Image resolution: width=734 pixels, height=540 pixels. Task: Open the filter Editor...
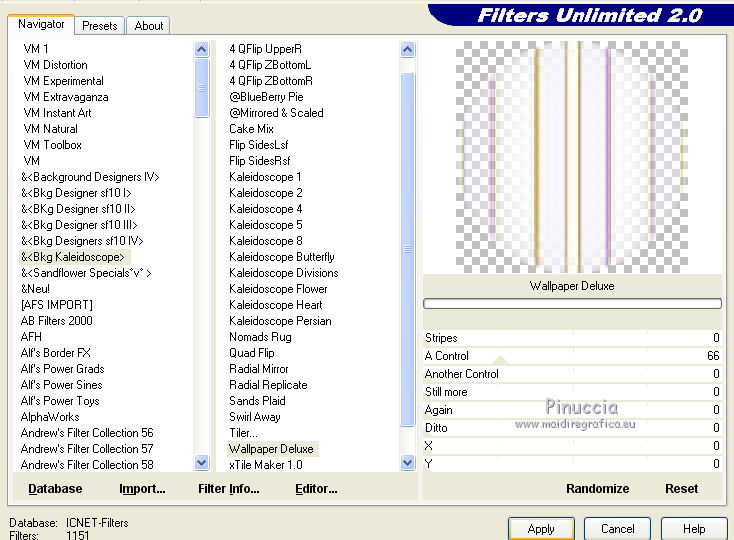click(316, 489)
